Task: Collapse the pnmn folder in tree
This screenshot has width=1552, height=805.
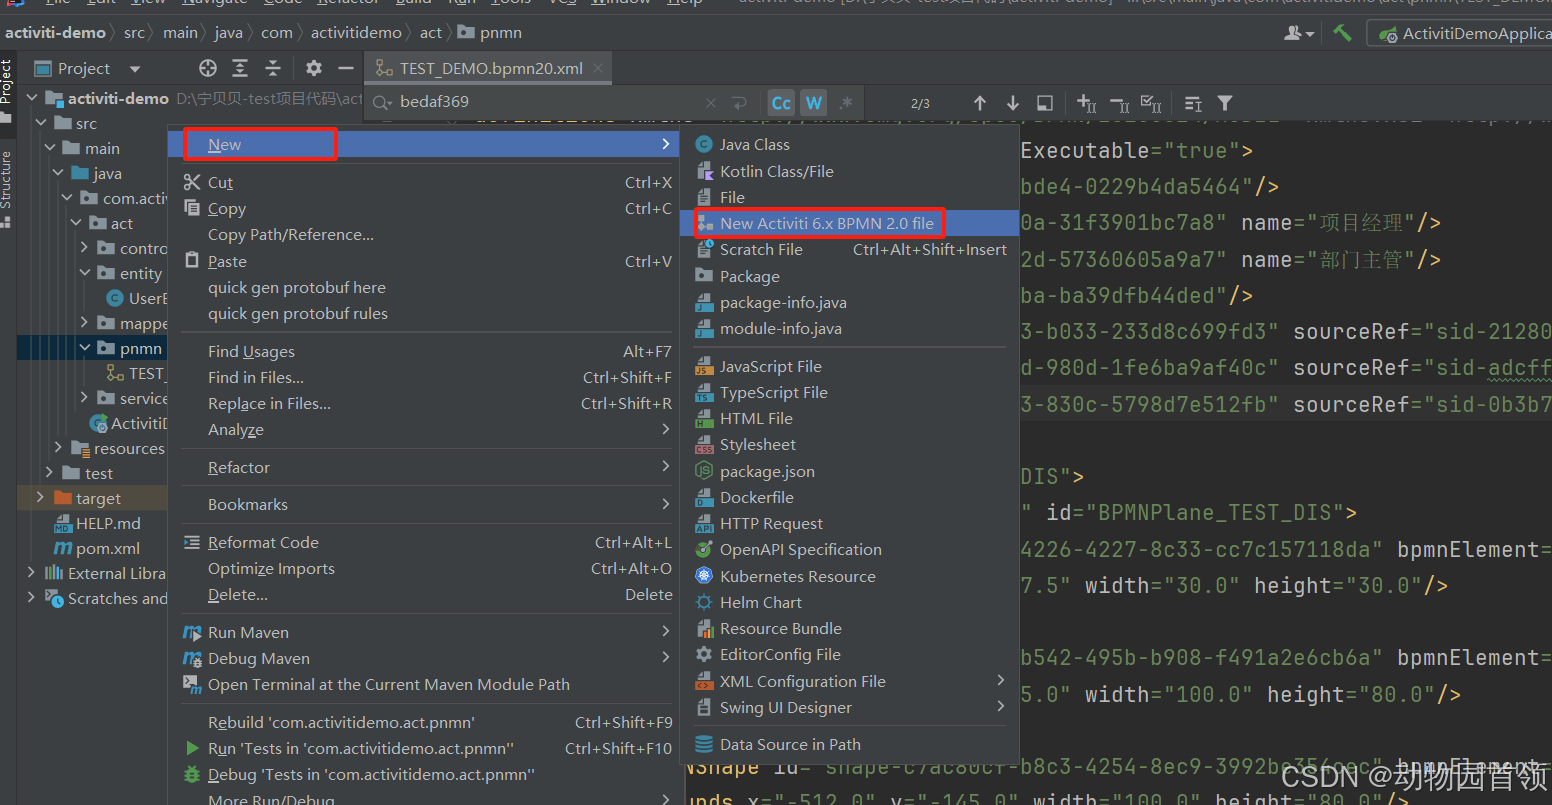Action: (86, 349)
